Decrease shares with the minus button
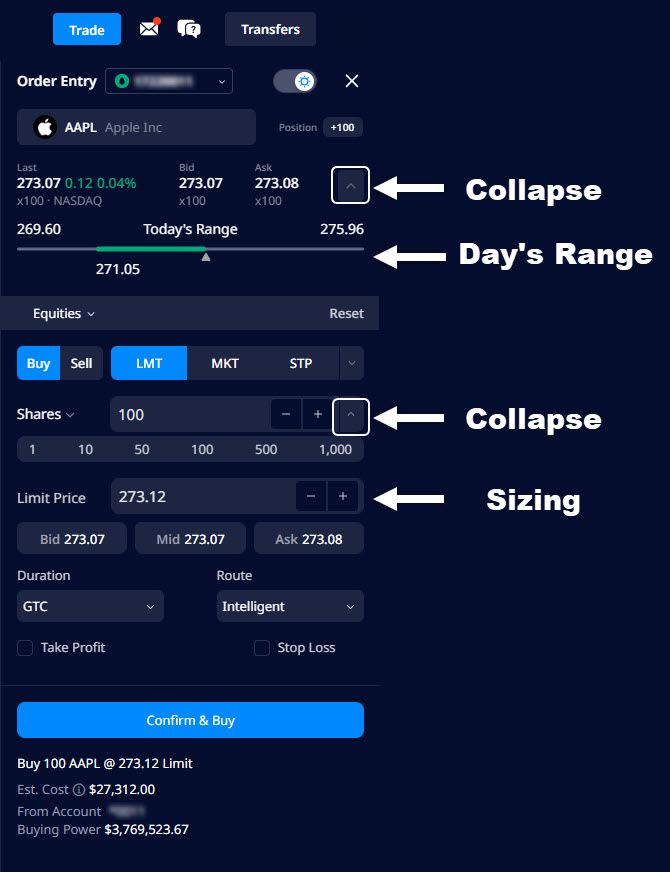Image resolution: width=670 pixels, height=872 pixels. tap(286, 414)
